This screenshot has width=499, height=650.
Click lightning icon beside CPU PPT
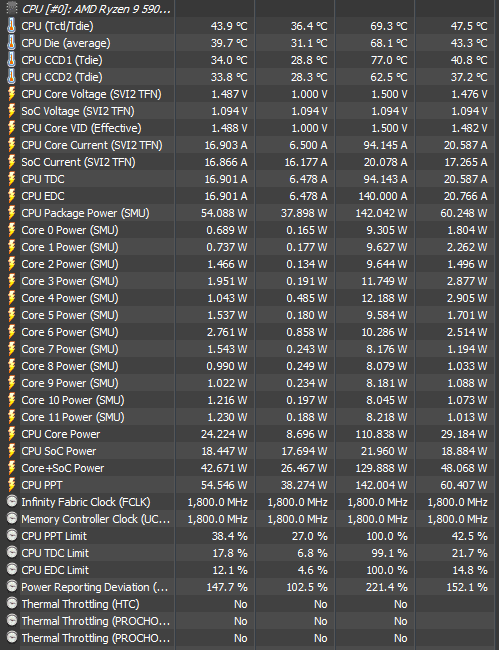(x=12, y=485)
